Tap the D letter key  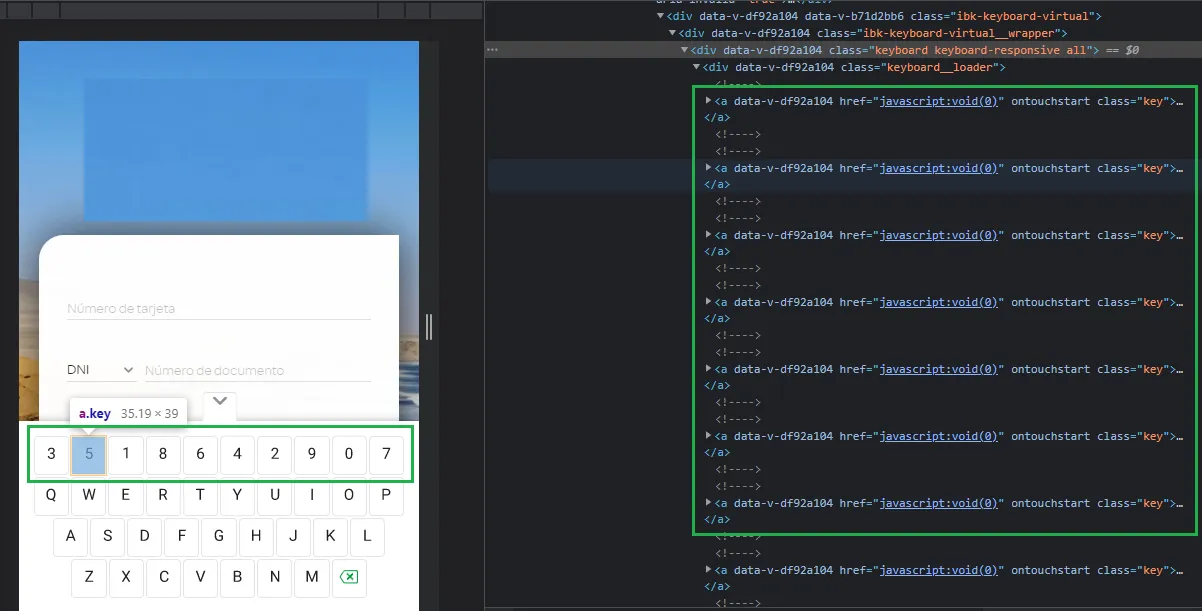pos(144,536)
